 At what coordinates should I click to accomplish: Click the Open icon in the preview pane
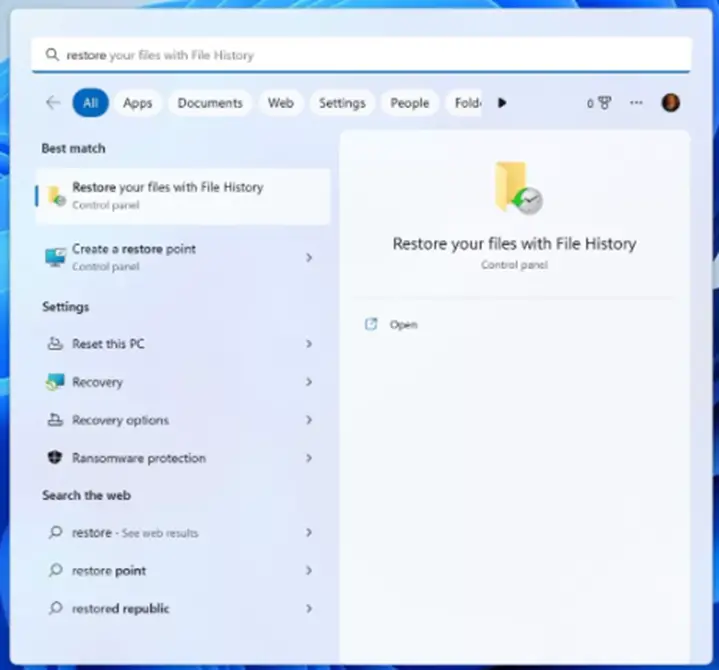(x=371, y=324)
